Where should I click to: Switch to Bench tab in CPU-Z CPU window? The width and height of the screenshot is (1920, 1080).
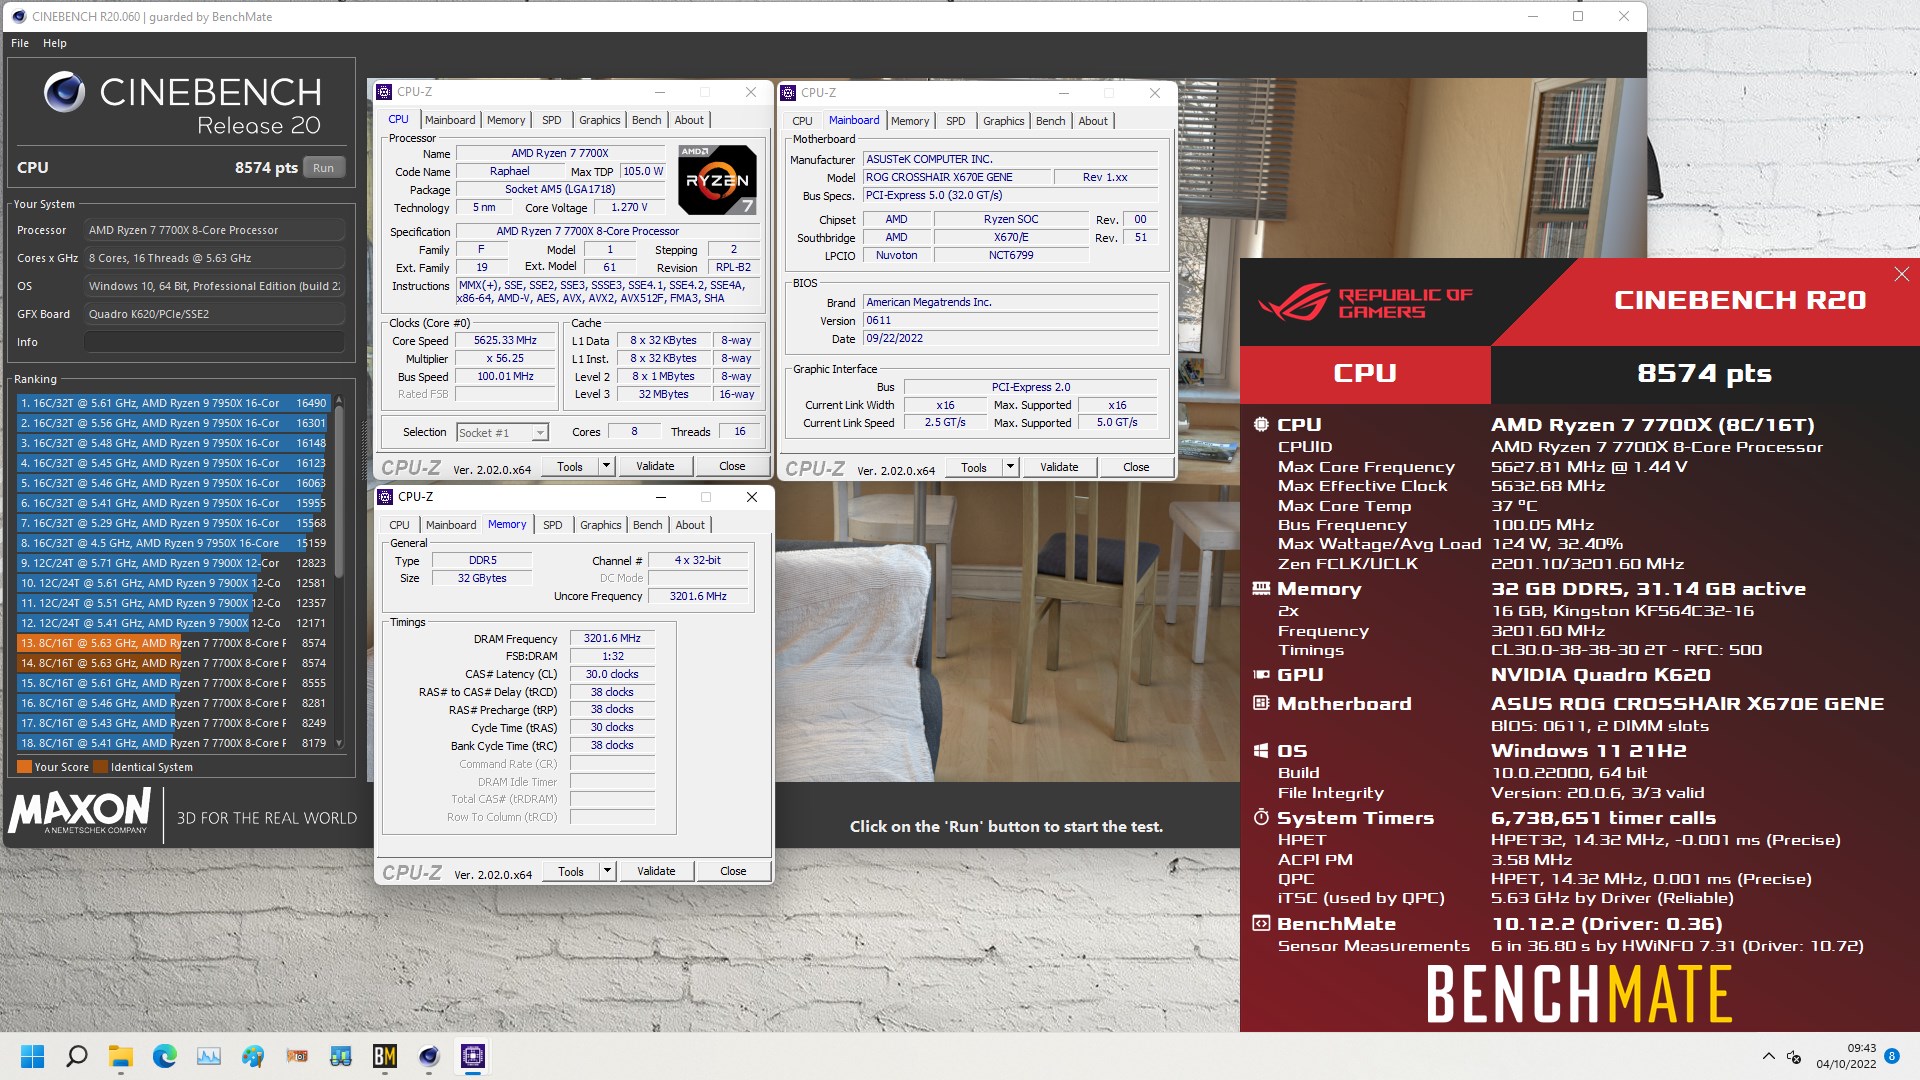[x=646, y=120]
